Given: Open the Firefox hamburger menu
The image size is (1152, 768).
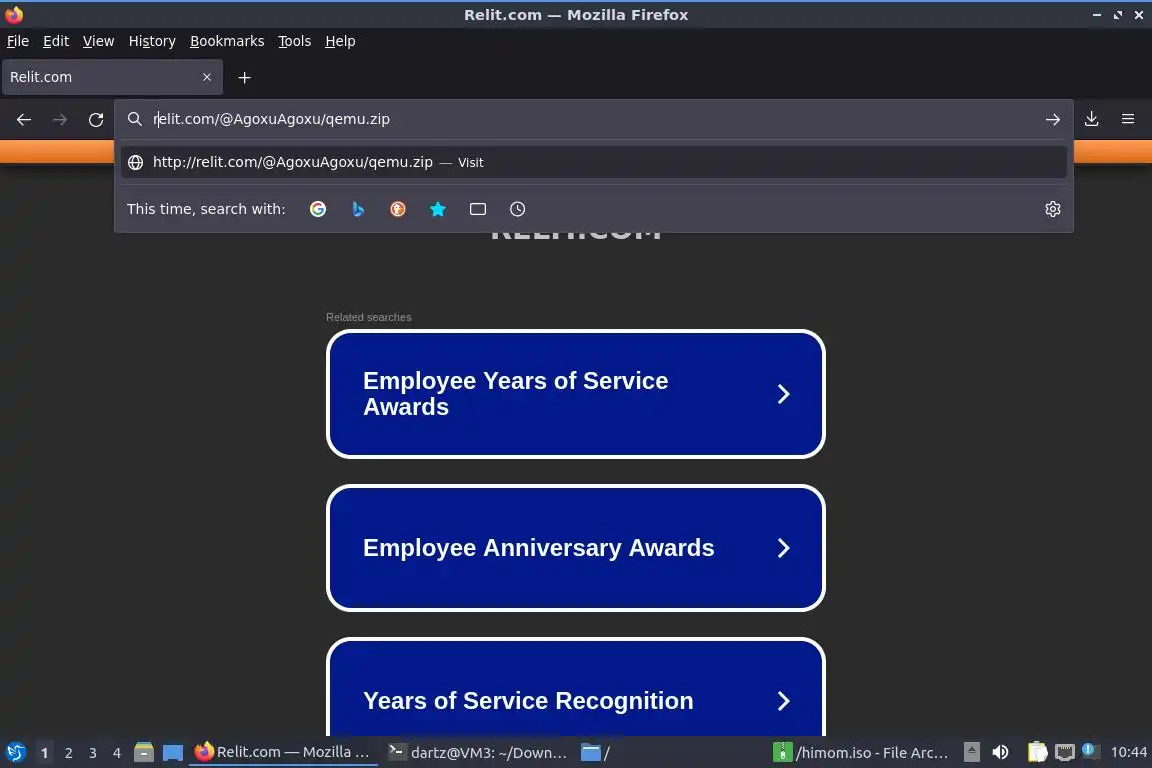Looking at the screenshot, I should point(1128,119).
